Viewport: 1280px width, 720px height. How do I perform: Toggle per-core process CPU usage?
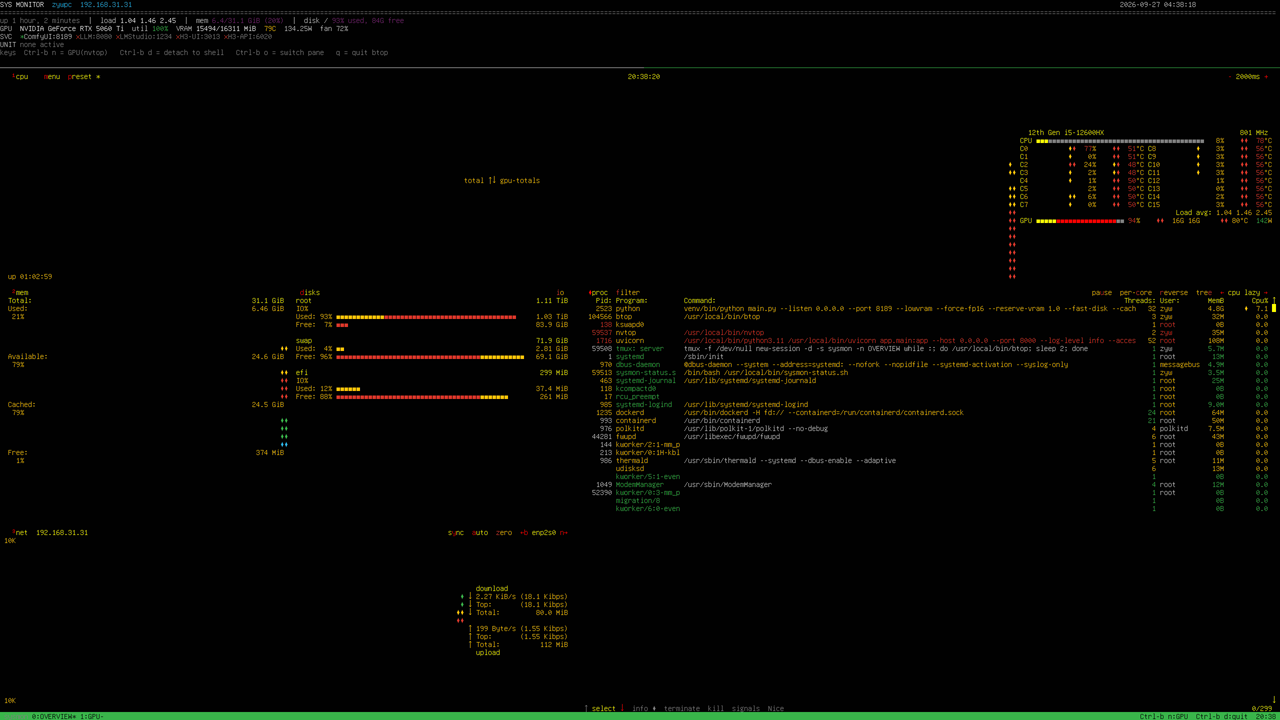(1136, 293)
